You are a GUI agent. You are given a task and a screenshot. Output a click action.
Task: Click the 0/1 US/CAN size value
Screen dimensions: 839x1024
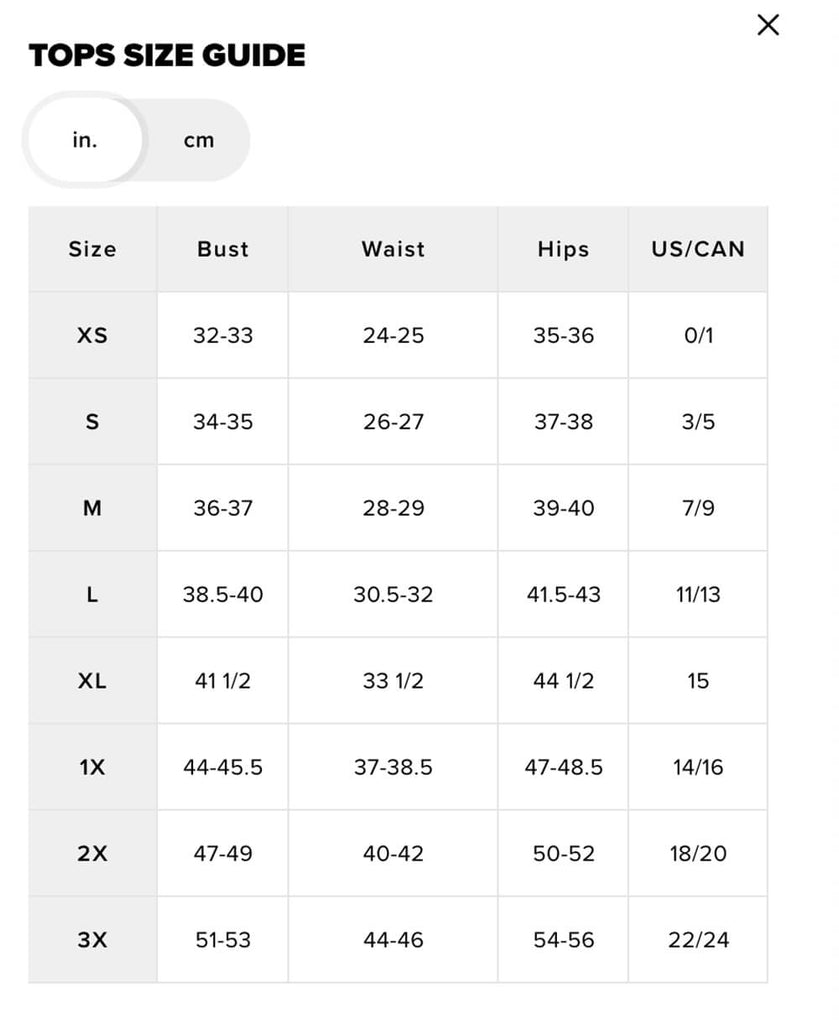point(698,335)
